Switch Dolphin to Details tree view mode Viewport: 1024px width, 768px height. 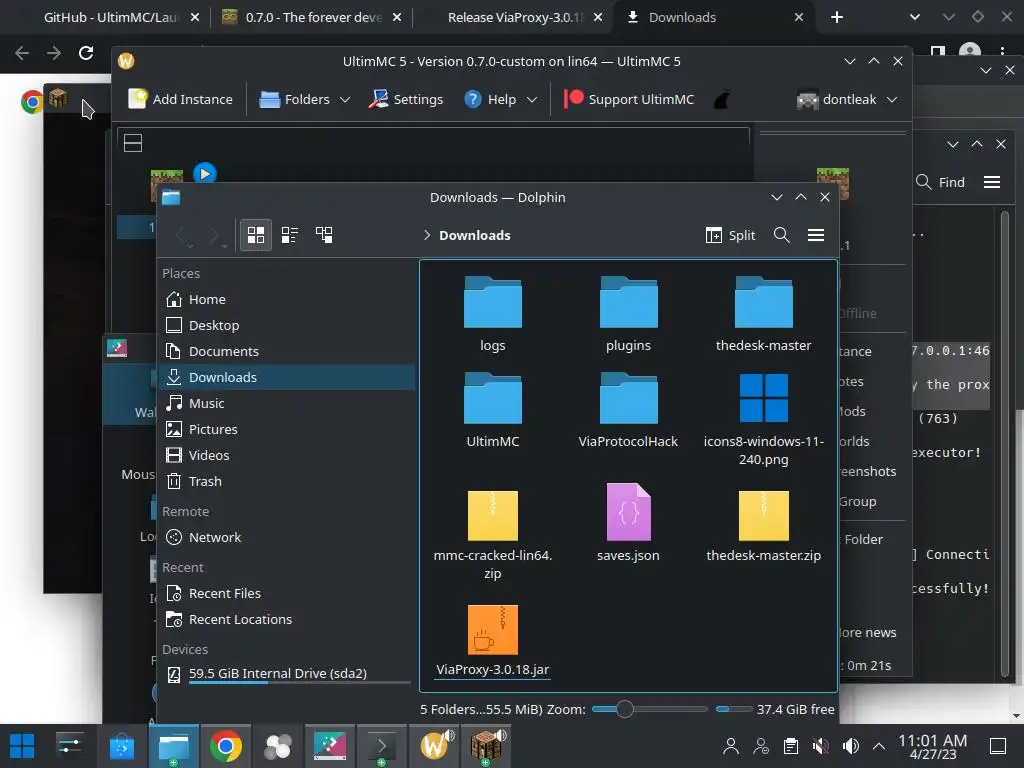[324, 235]
